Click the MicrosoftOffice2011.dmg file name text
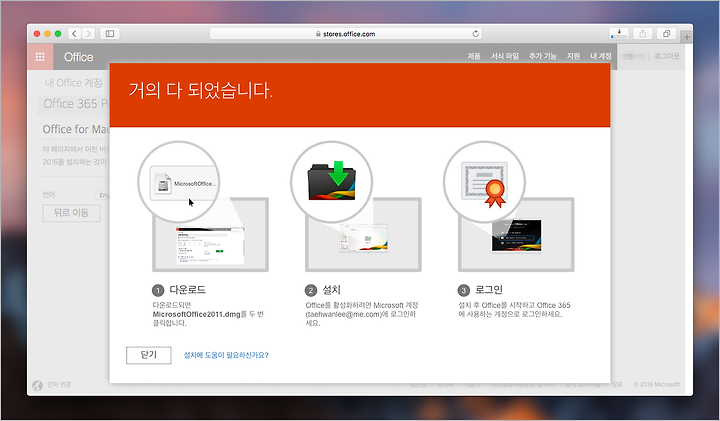 point(197,314)
